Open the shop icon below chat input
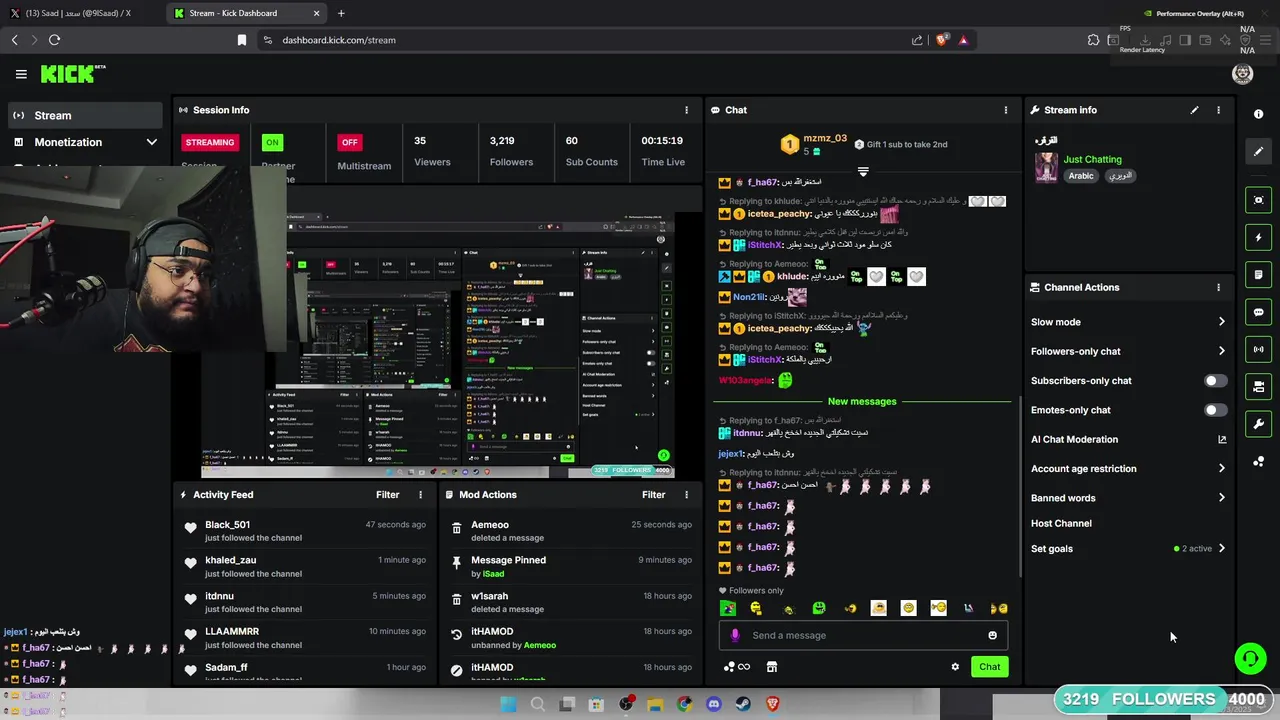Screen dimensions: 1280x720 point(771,667)
